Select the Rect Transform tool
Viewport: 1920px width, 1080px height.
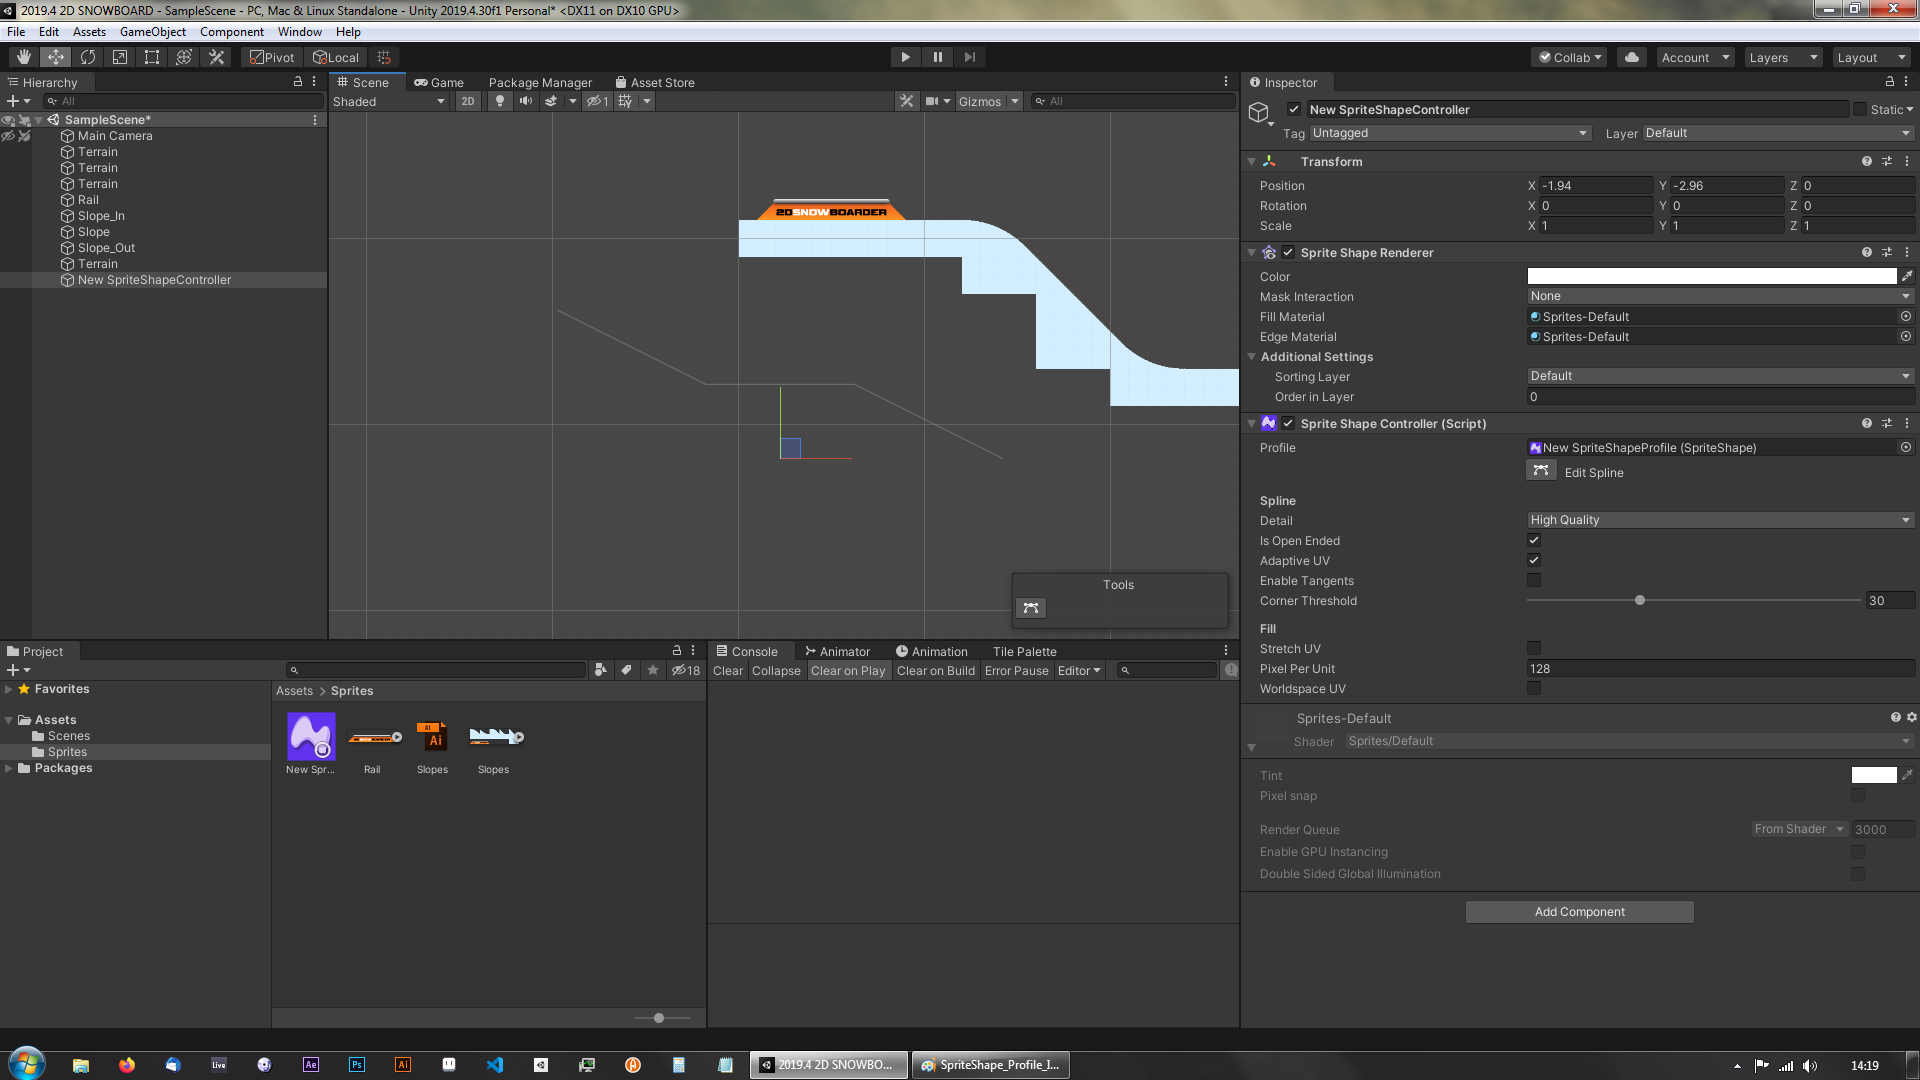[x=152, y=57]
